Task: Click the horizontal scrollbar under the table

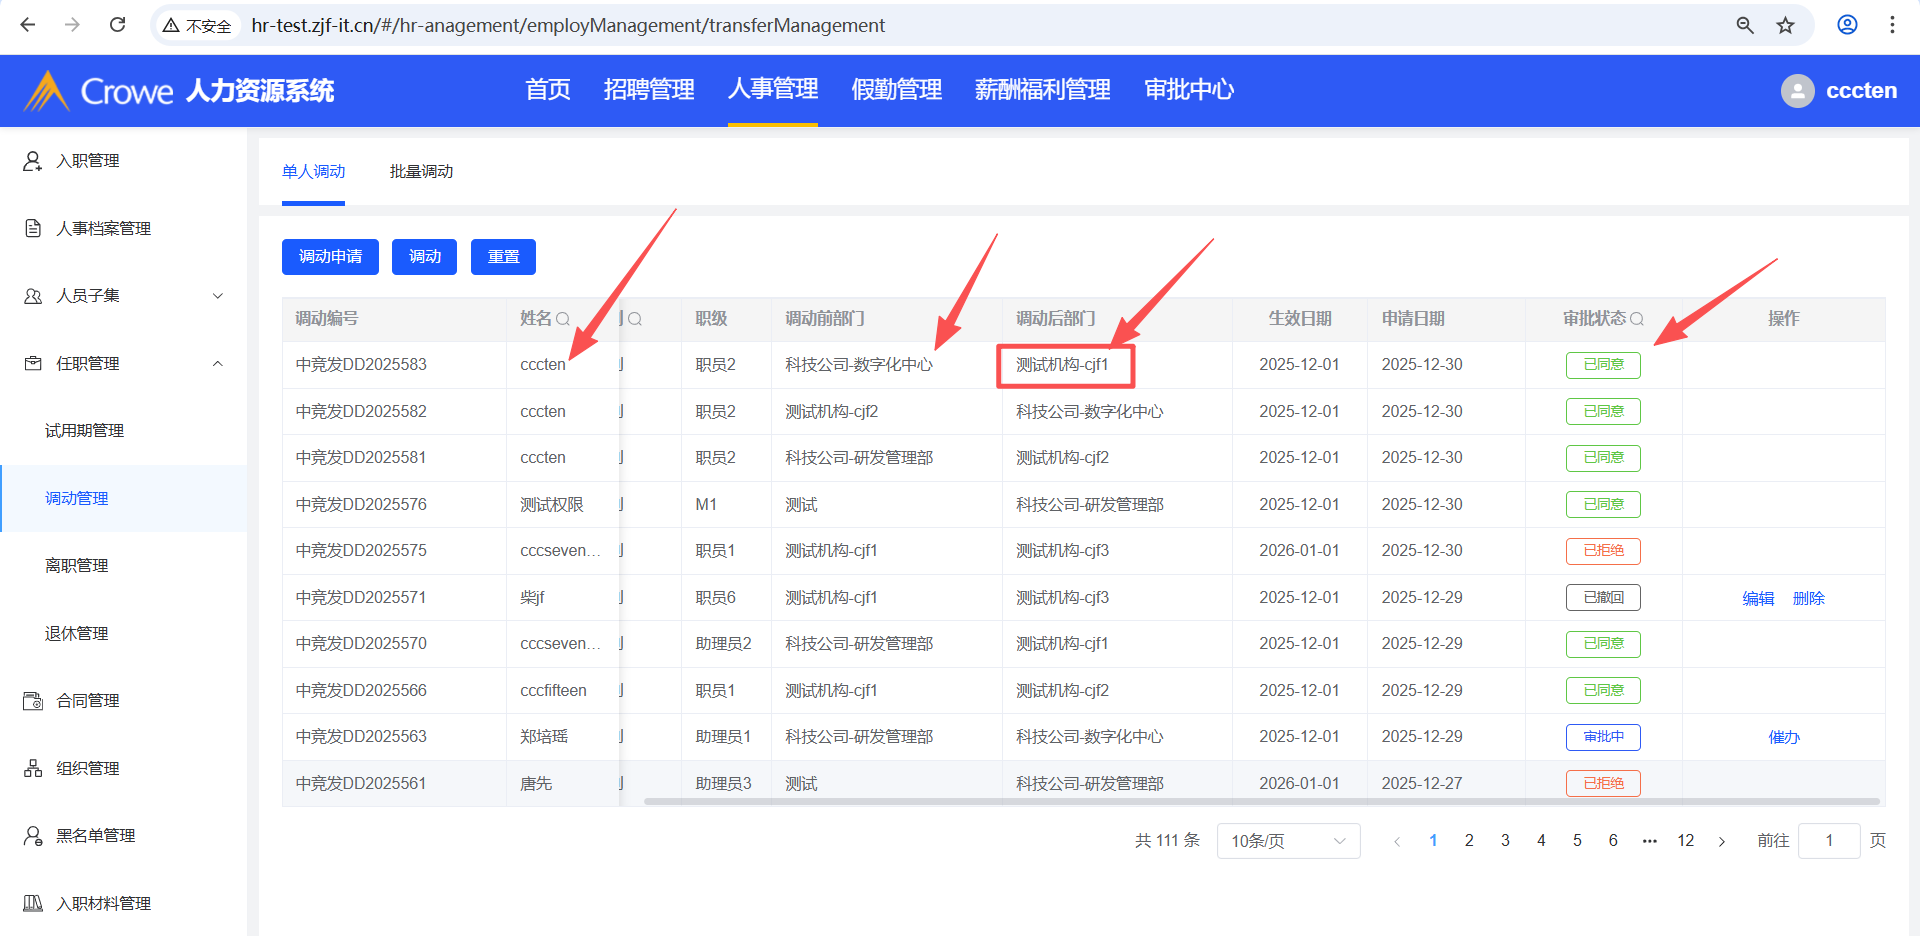Action: (1260, 801)
